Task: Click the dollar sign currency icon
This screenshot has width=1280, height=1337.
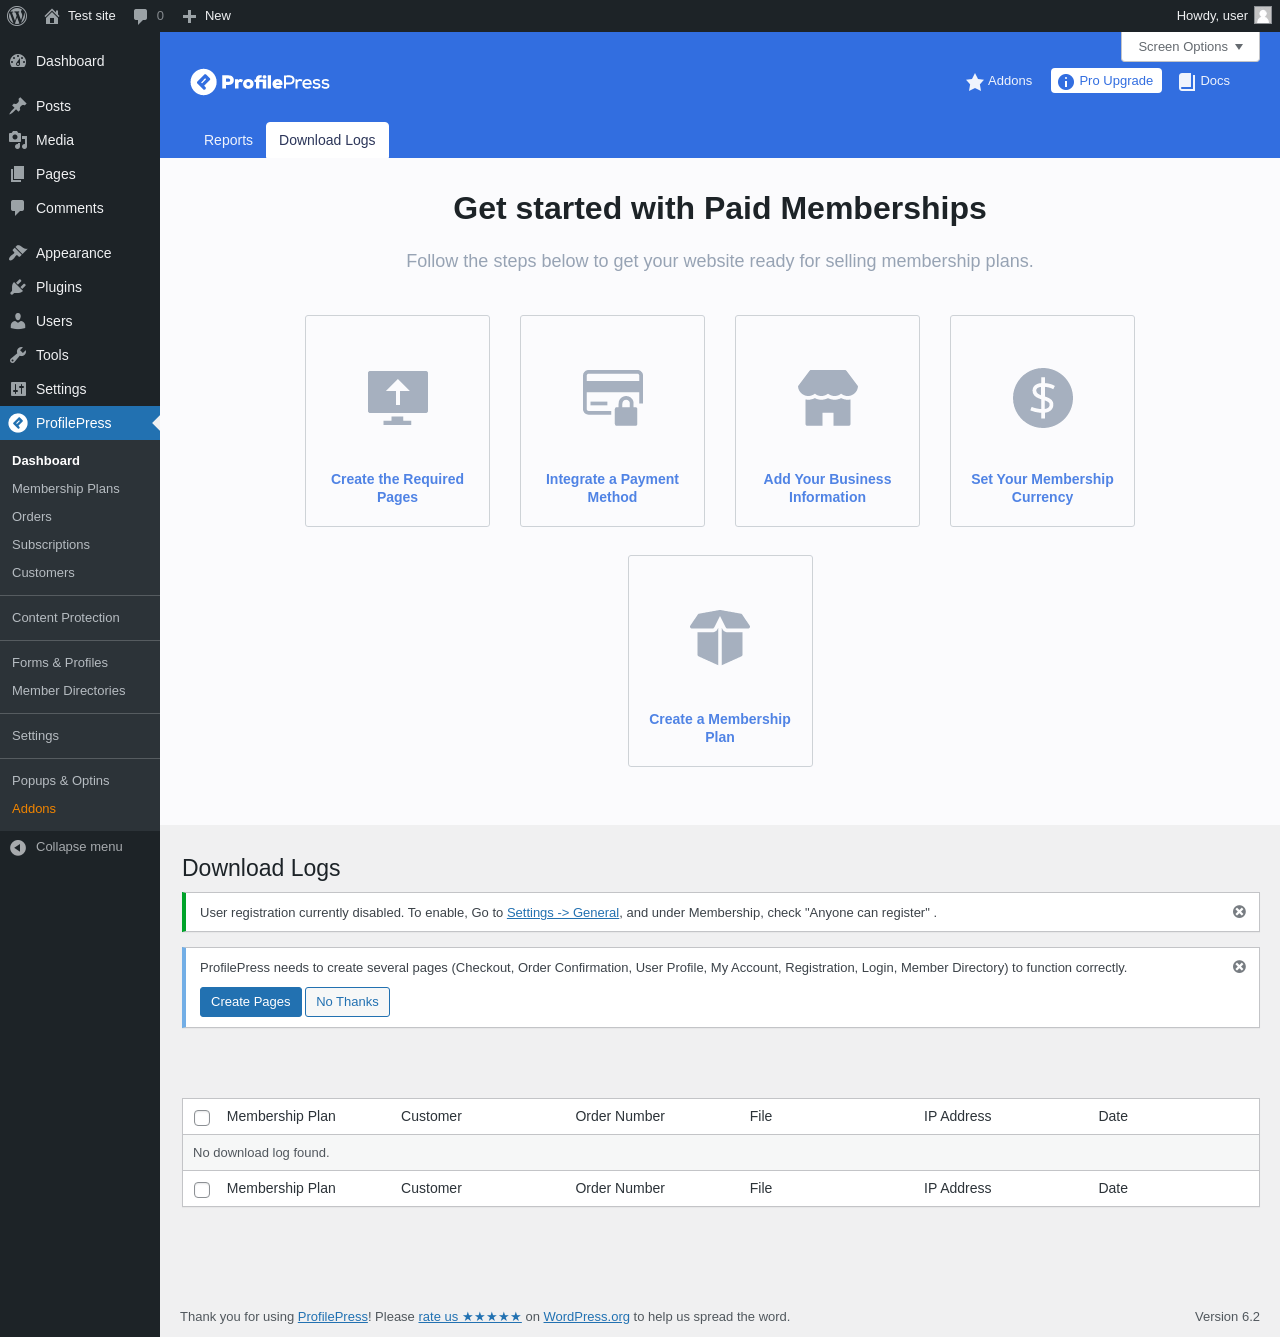Action: pyautogui.click(x=1043, y=397)
